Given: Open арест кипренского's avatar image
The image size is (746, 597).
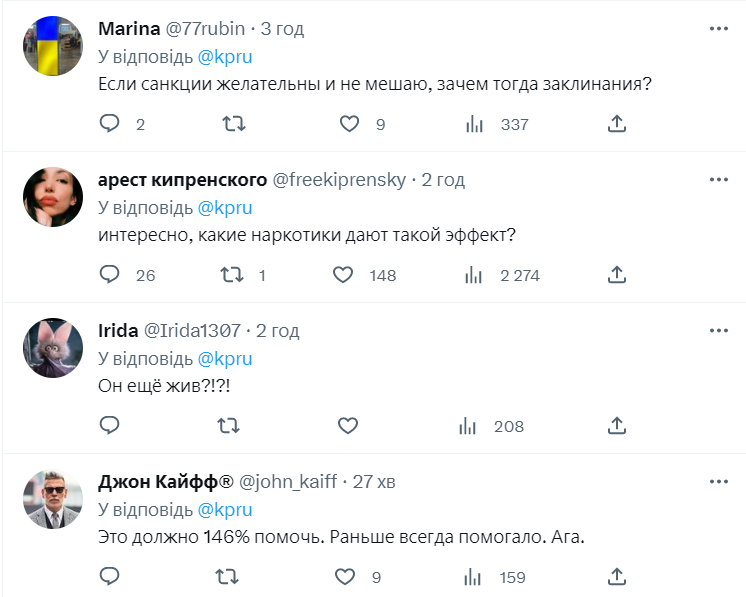Looking at the screenshot, I should [52, 196].
